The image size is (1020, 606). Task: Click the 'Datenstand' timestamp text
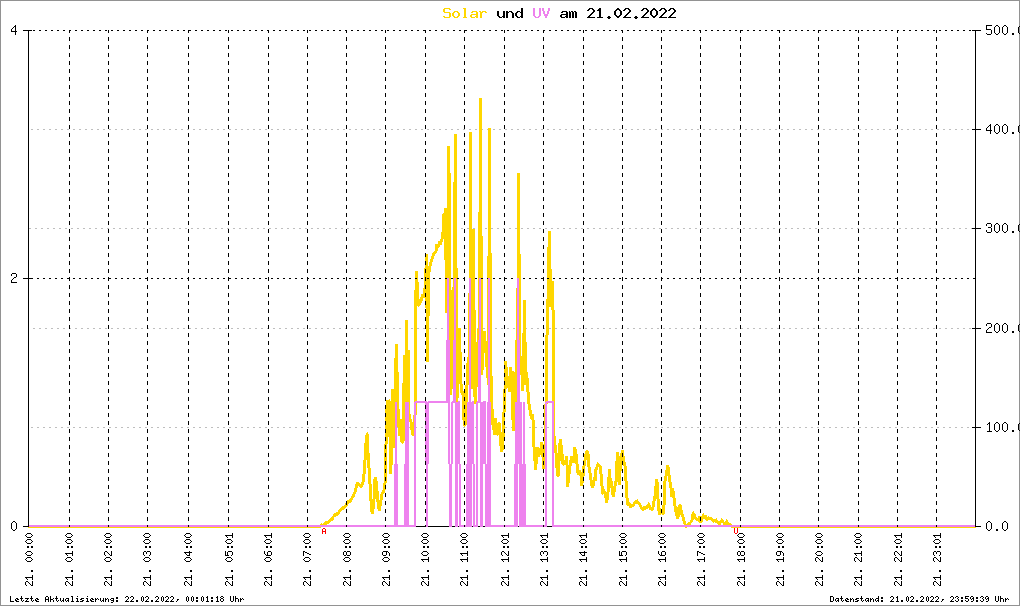click(x=919, y=599)
